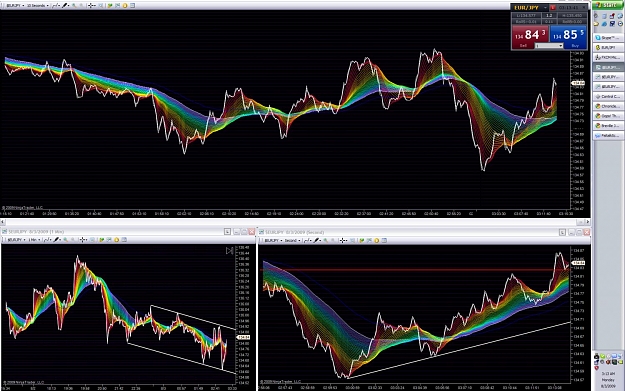Toggle the crosshair tool in Second chart
The width and height of the screenshot is (625, 391).
[343, 240]
